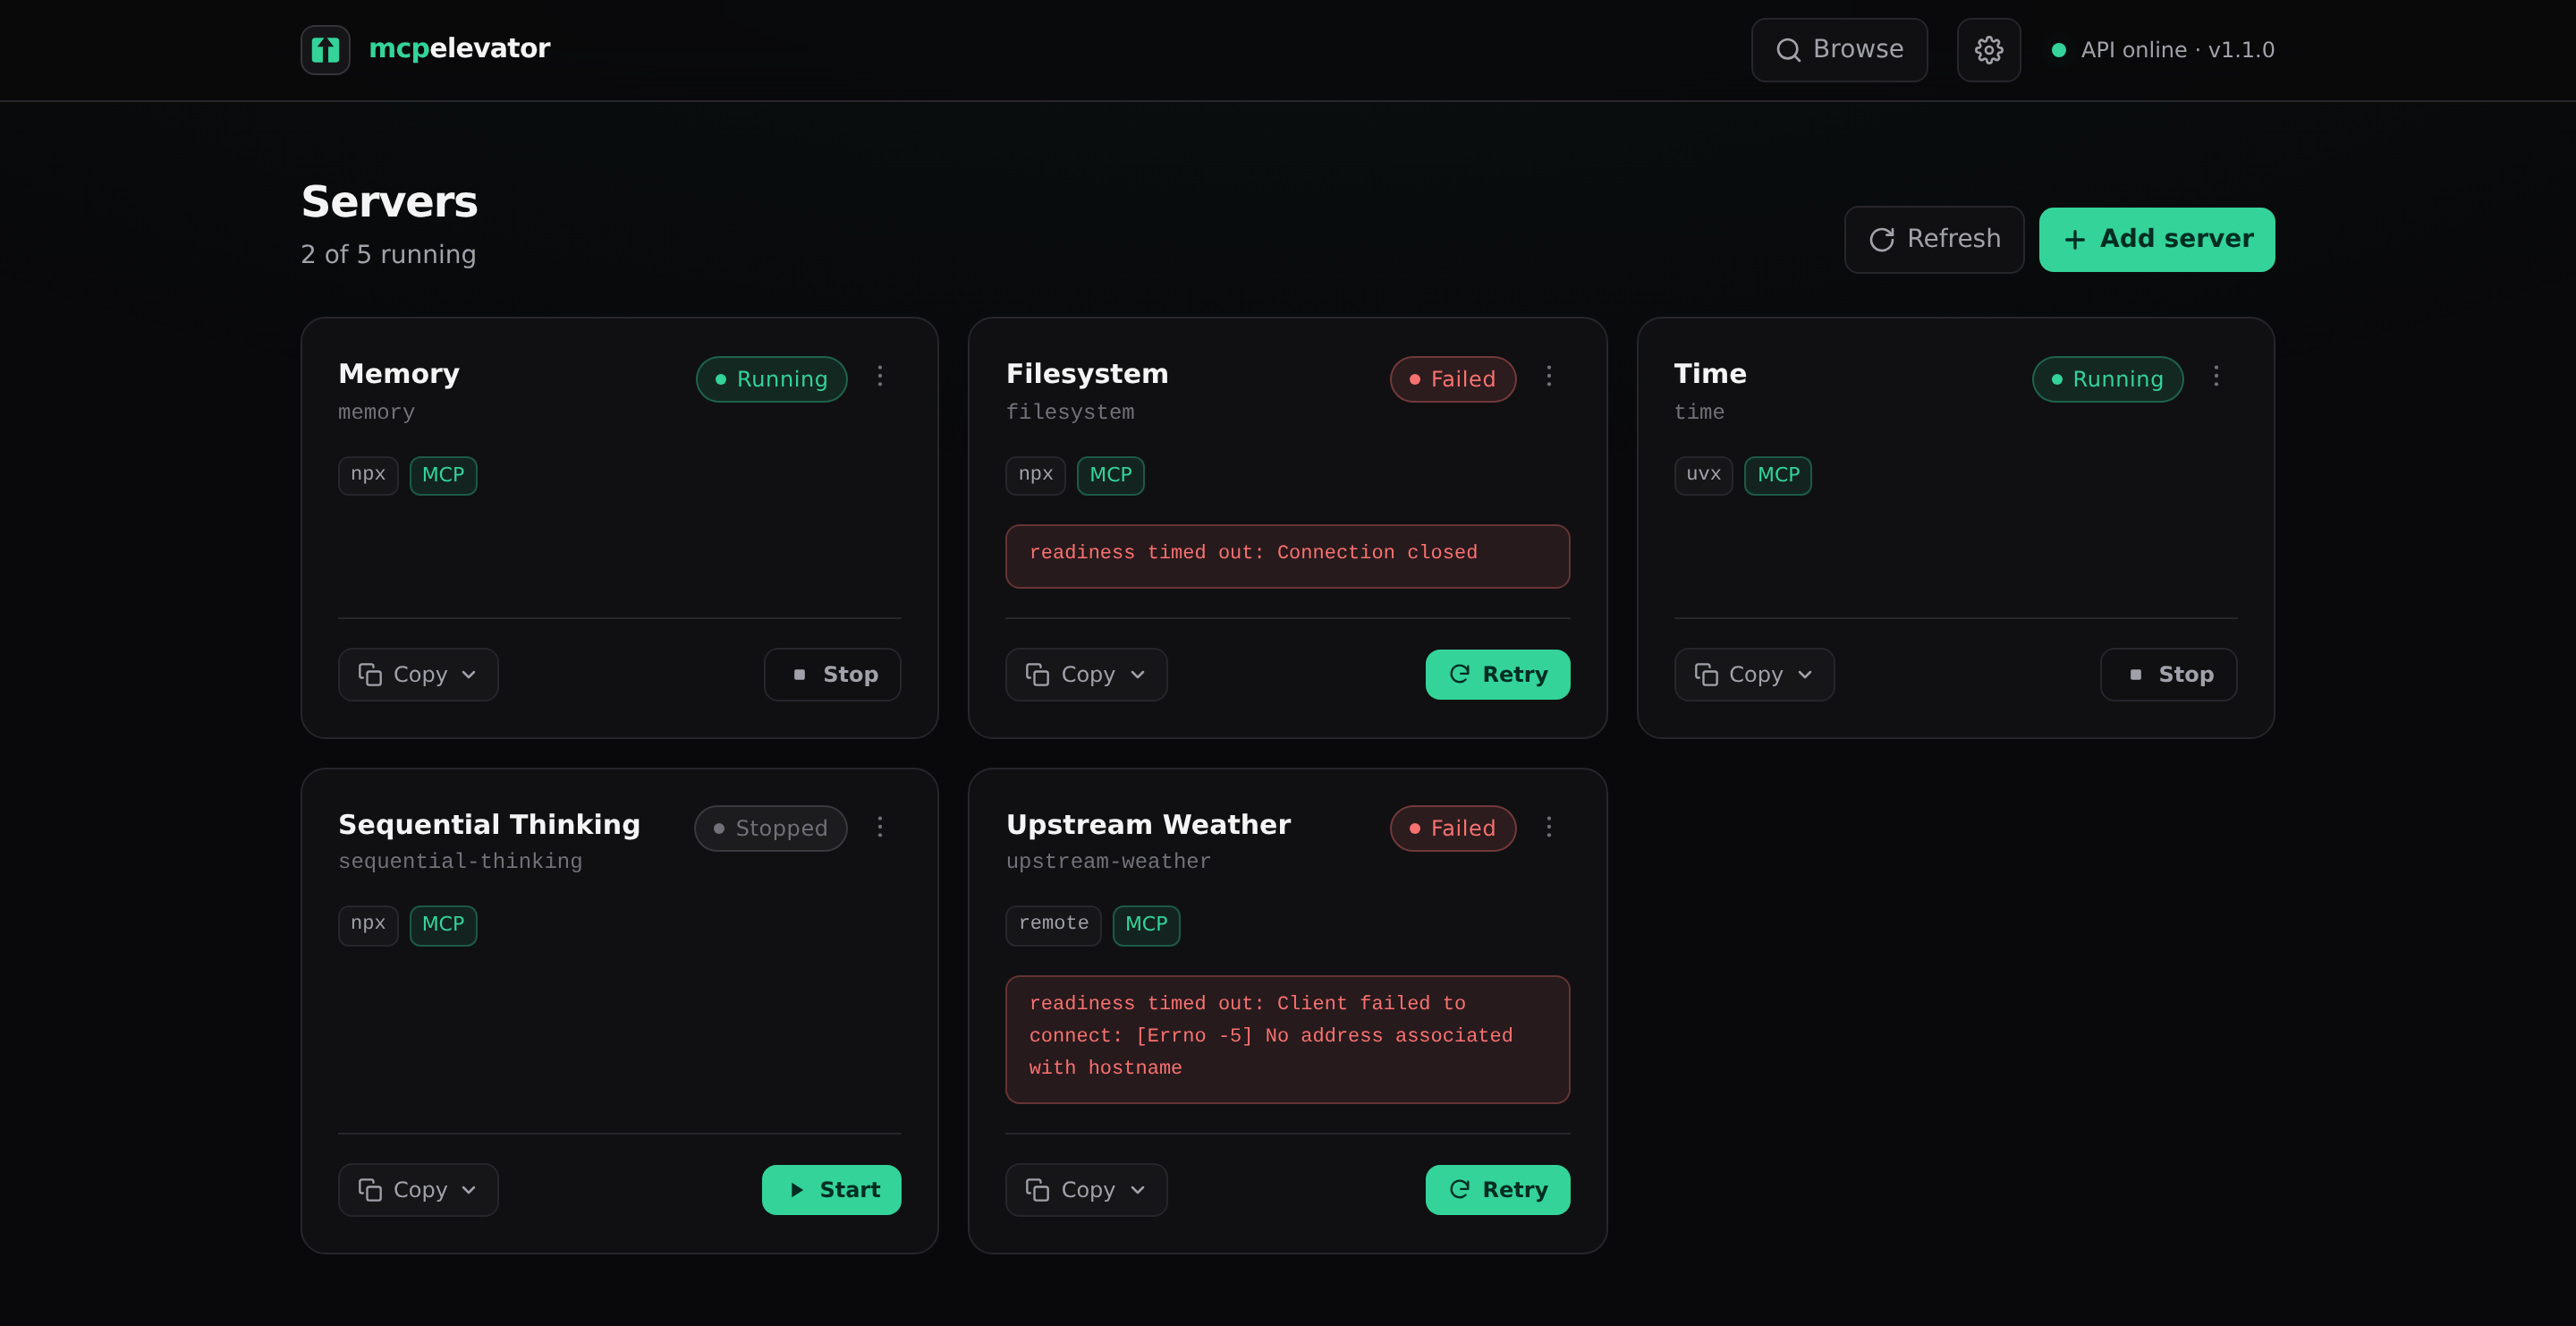2576x1326 pixels.
Task: Expand the Copy dropdown on Filesystem card
Action: [x=1086, y=674]
